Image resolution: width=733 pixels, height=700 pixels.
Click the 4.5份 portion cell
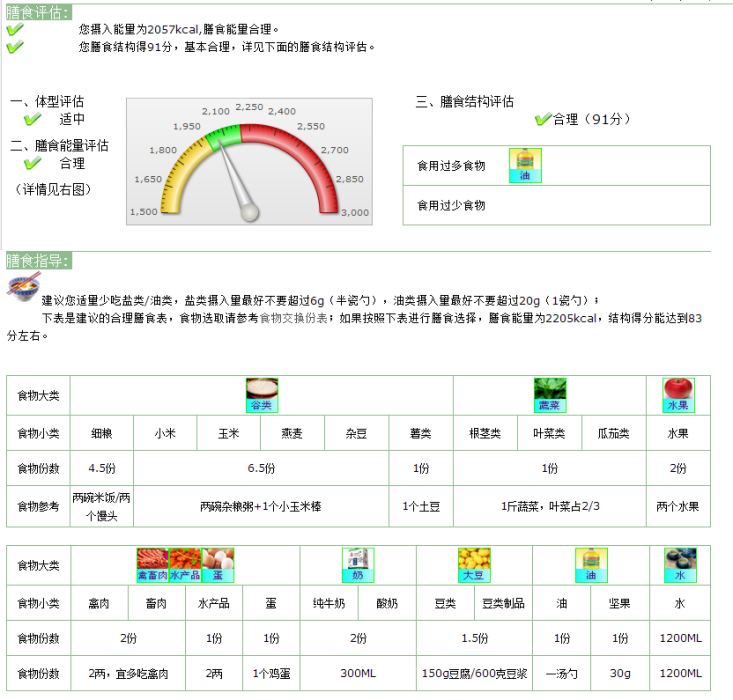102,468
